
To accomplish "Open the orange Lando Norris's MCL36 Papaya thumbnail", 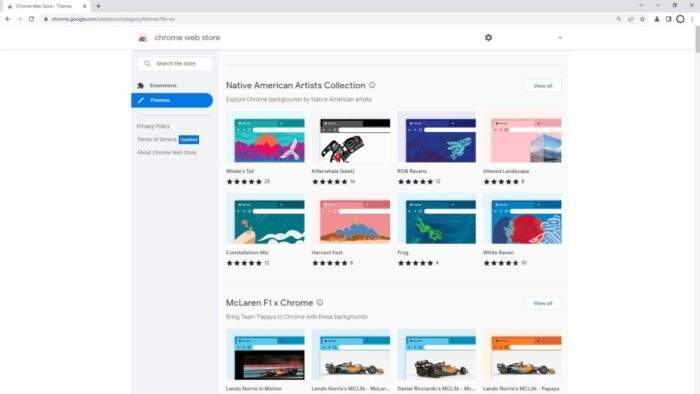I will (522, 356).
